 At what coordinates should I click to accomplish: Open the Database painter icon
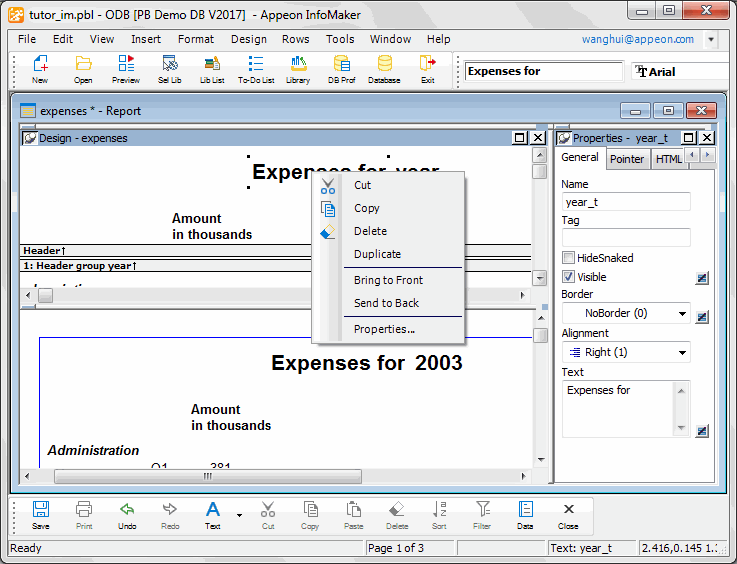coord(384,69)
